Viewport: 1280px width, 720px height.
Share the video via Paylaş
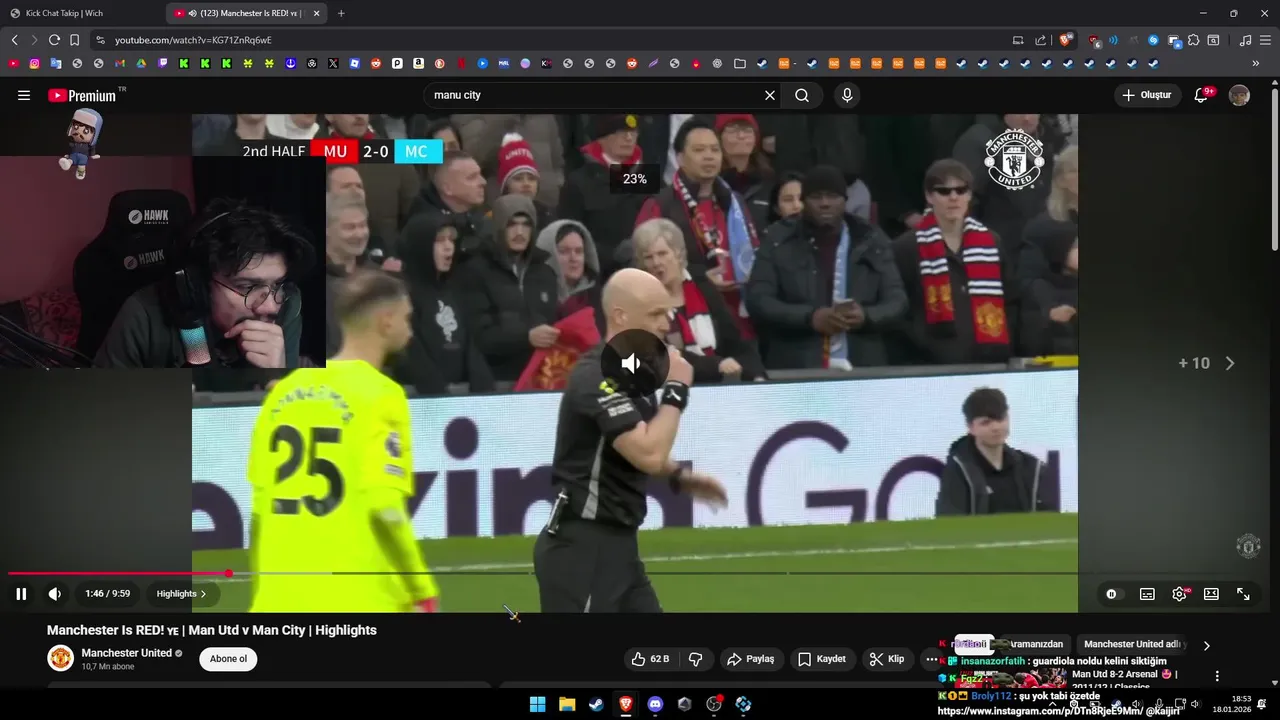pos(751,659)
